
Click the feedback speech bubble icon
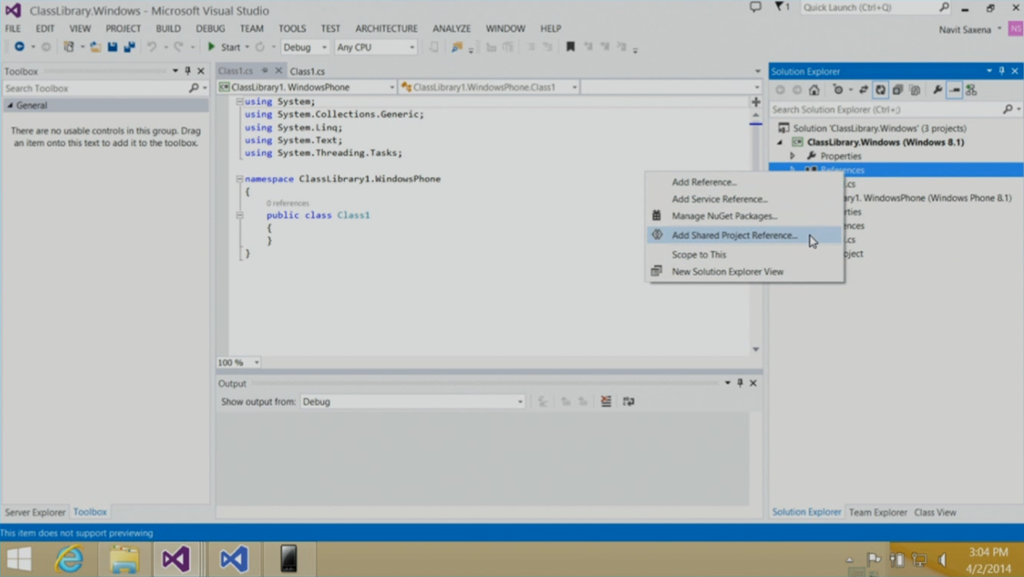pos(755,7)
